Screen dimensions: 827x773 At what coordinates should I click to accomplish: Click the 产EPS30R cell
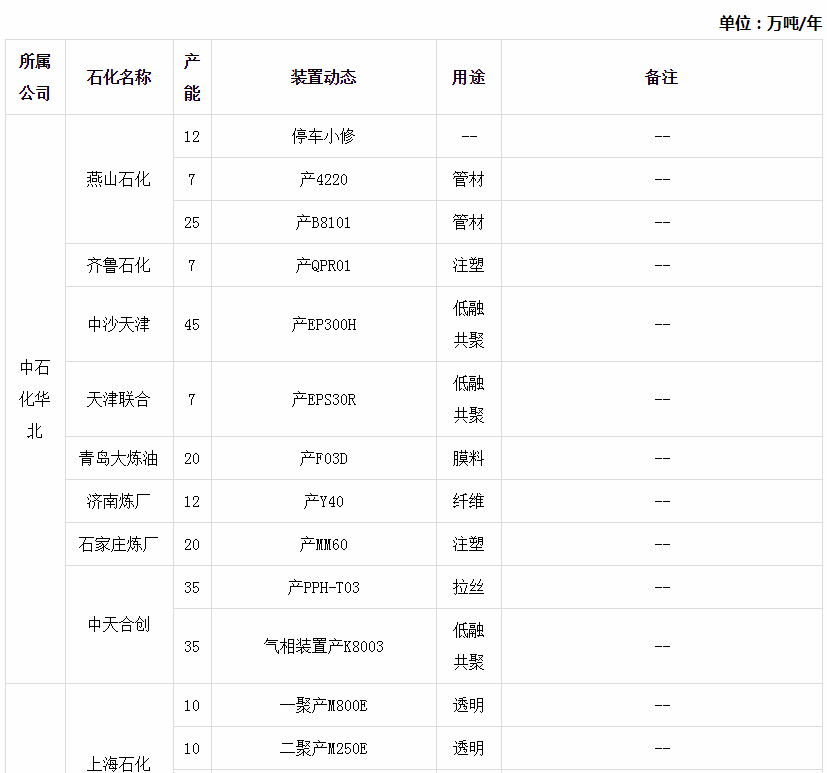(x=323, y=399)
